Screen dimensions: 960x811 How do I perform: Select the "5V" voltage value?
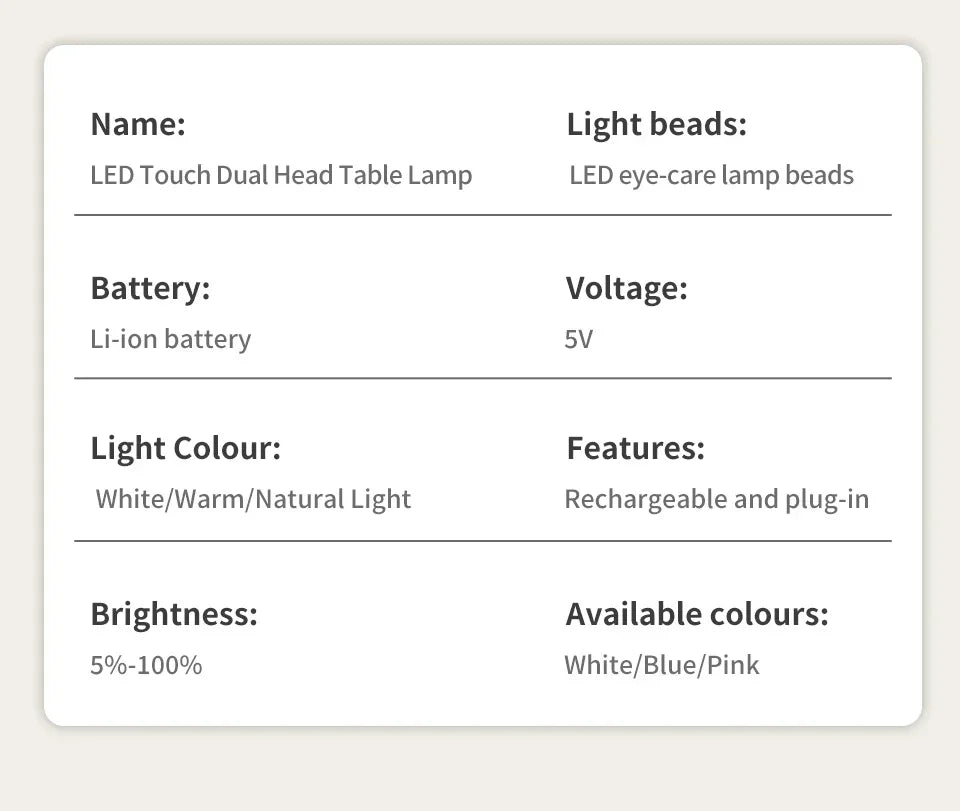click(578, 340)
